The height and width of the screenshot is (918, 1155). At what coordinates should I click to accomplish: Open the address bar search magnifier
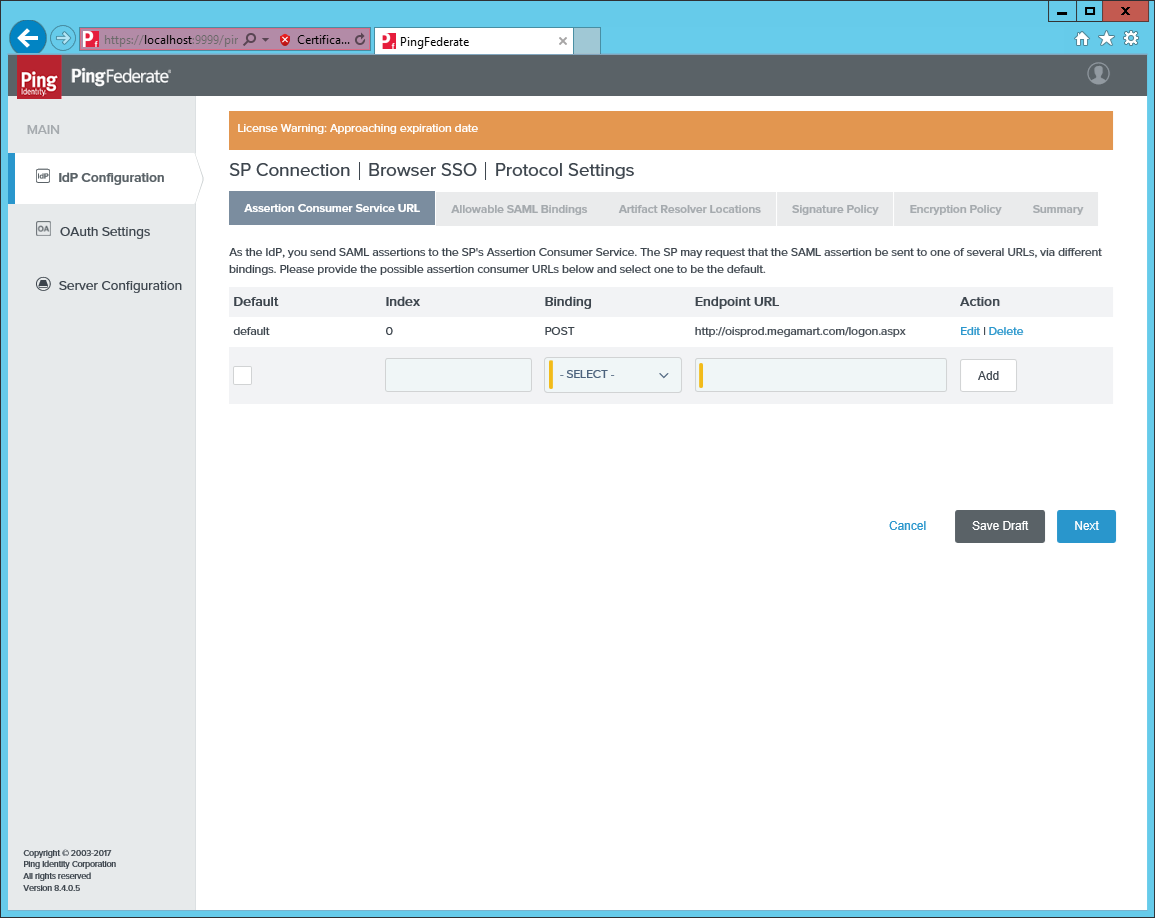(250, 39)
